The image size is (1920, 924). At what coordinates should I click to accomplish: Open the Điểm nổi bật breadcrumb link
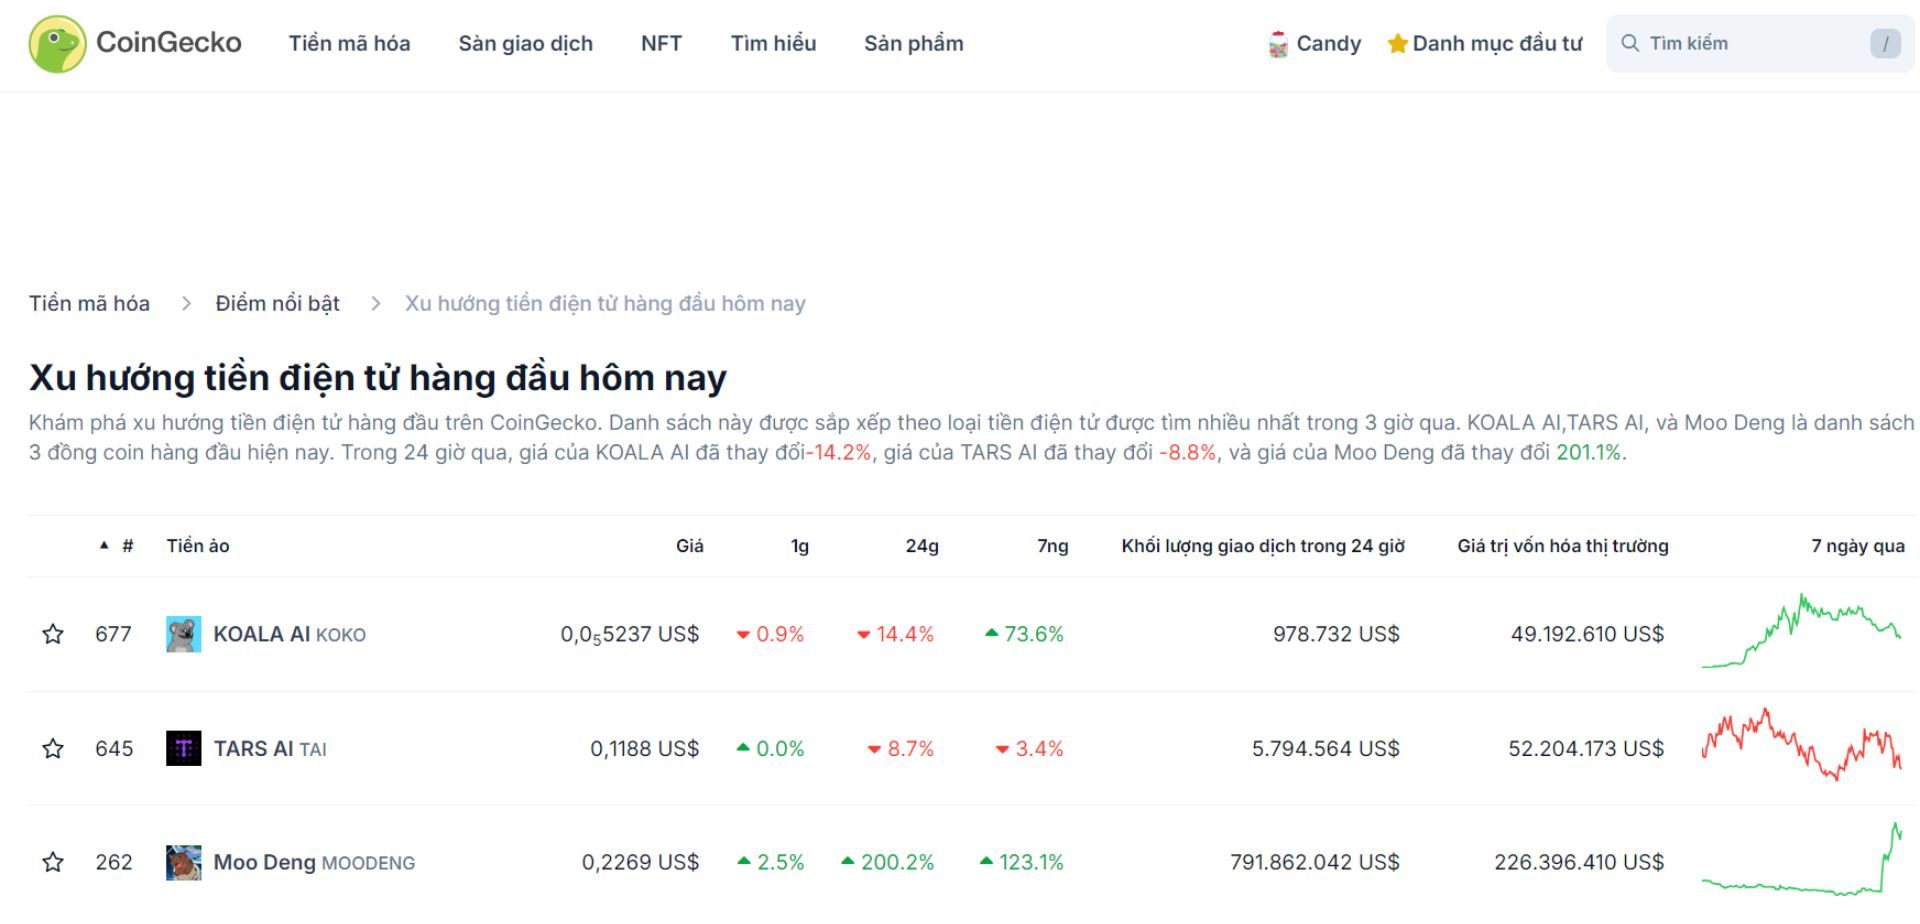pyautogui.click(x=278, y=303)
